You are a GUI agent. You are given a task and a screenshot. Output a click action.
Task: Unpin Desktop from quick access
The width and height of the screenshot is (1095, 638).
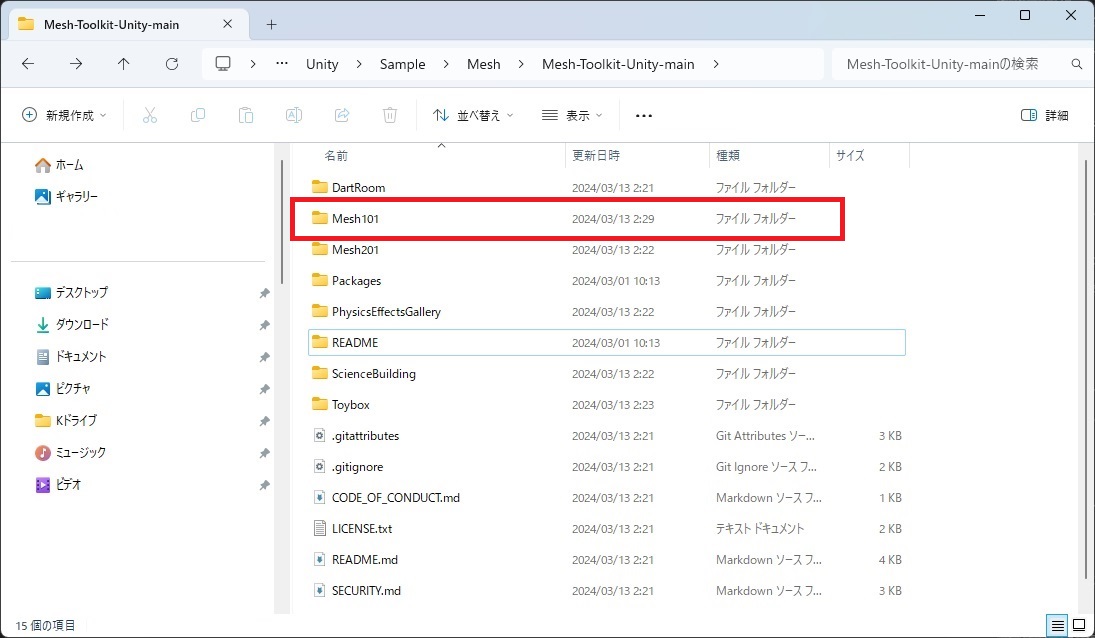tap(264, 293)
